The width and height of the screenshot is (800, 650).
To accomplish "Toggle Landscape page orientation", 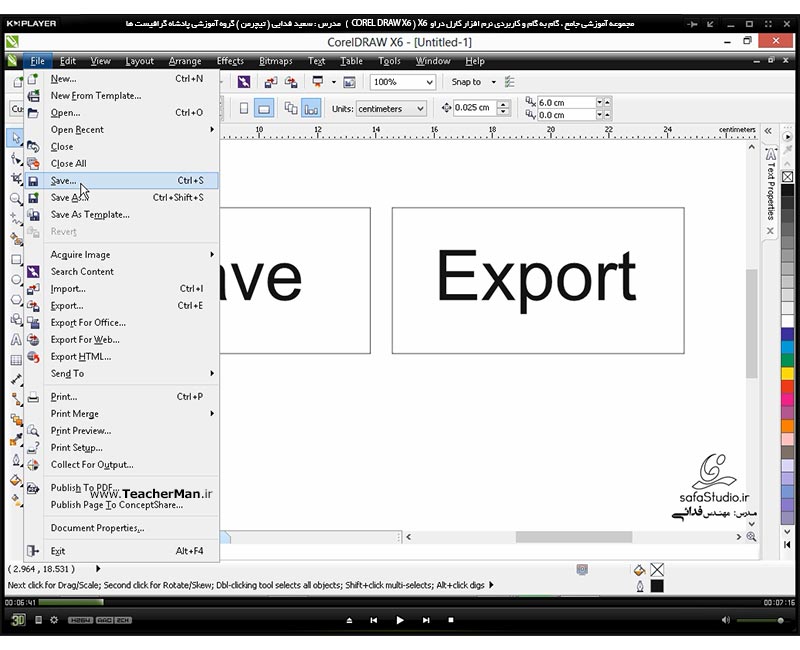I will click(x=264, y=108).
